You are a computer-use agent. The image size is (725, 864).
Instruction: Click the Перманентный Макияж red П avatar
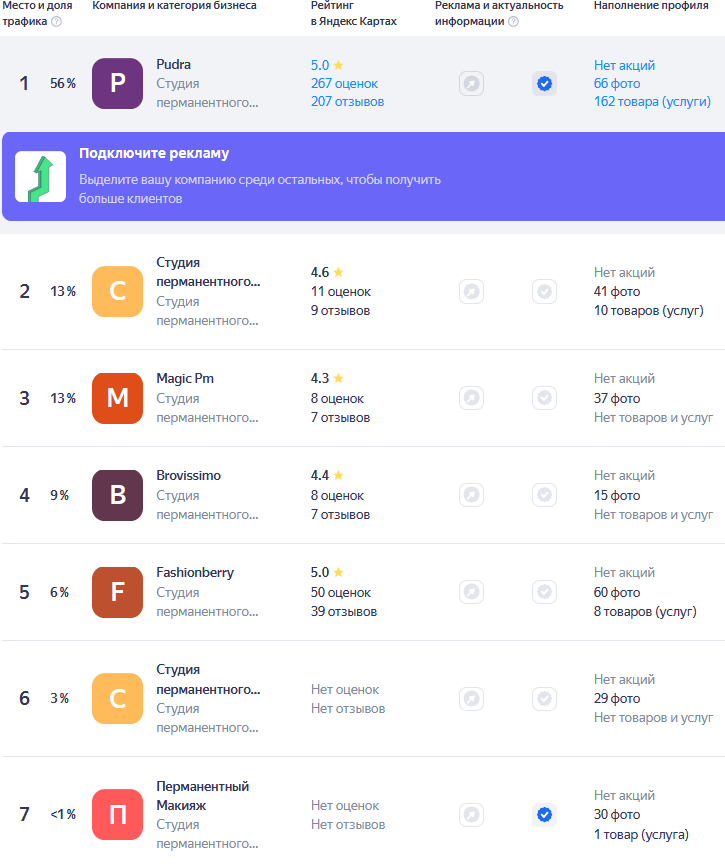117,814
